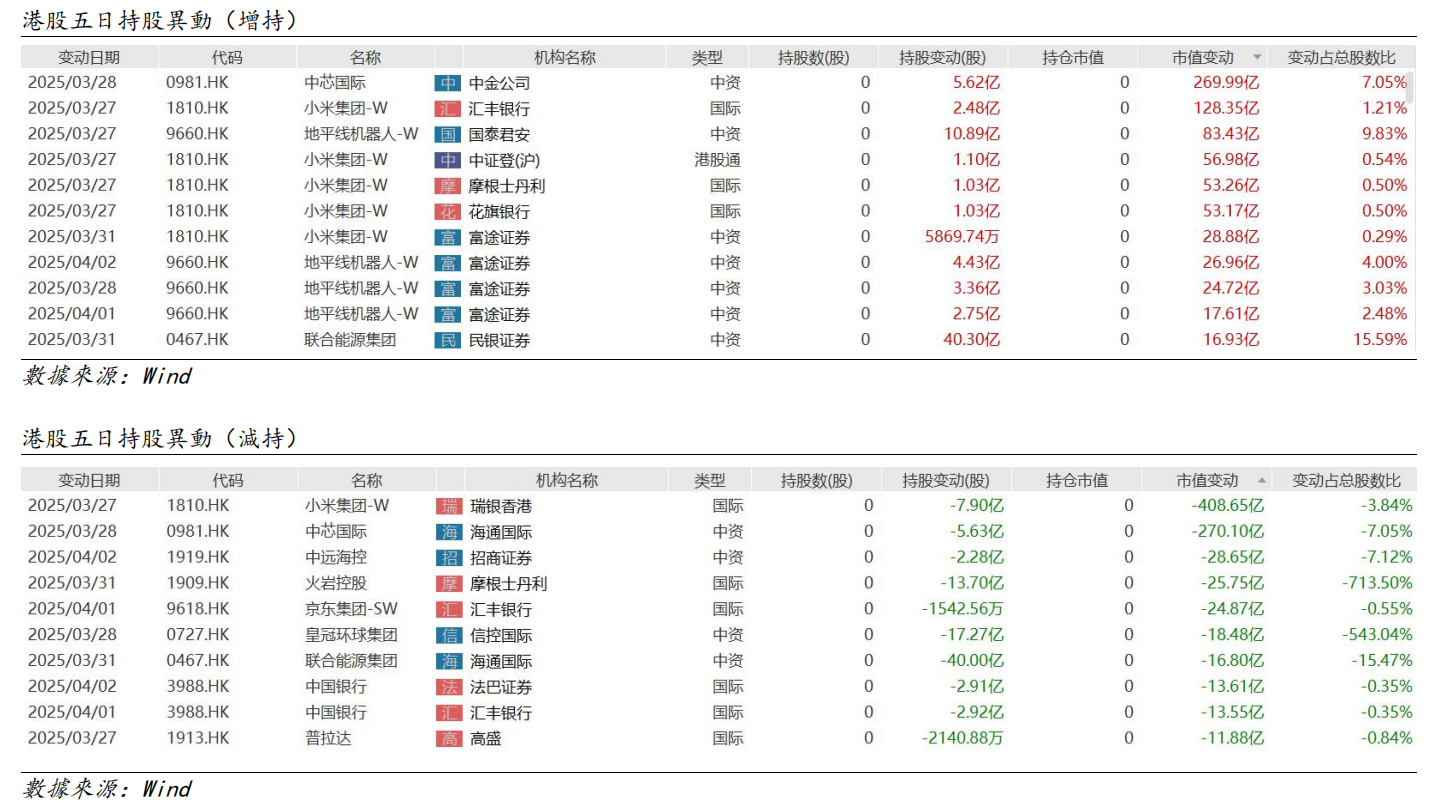Click the descending sort arrow in 增持 table's 市值变动 header
The image size is (1430, 804).
coord(1257,58)
